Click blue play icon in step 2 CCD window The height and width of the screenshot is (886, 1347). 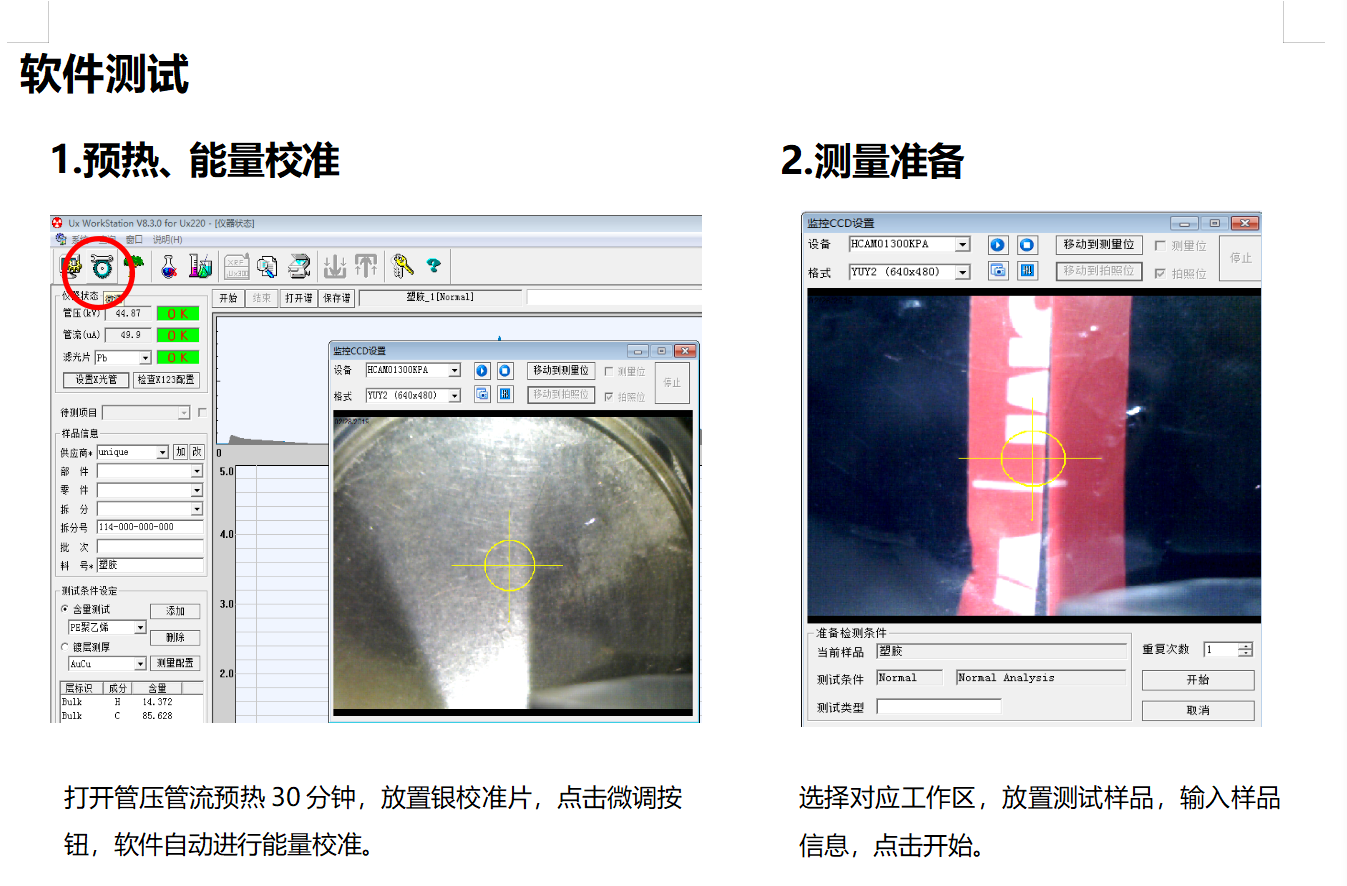click(x=998, y=245)
